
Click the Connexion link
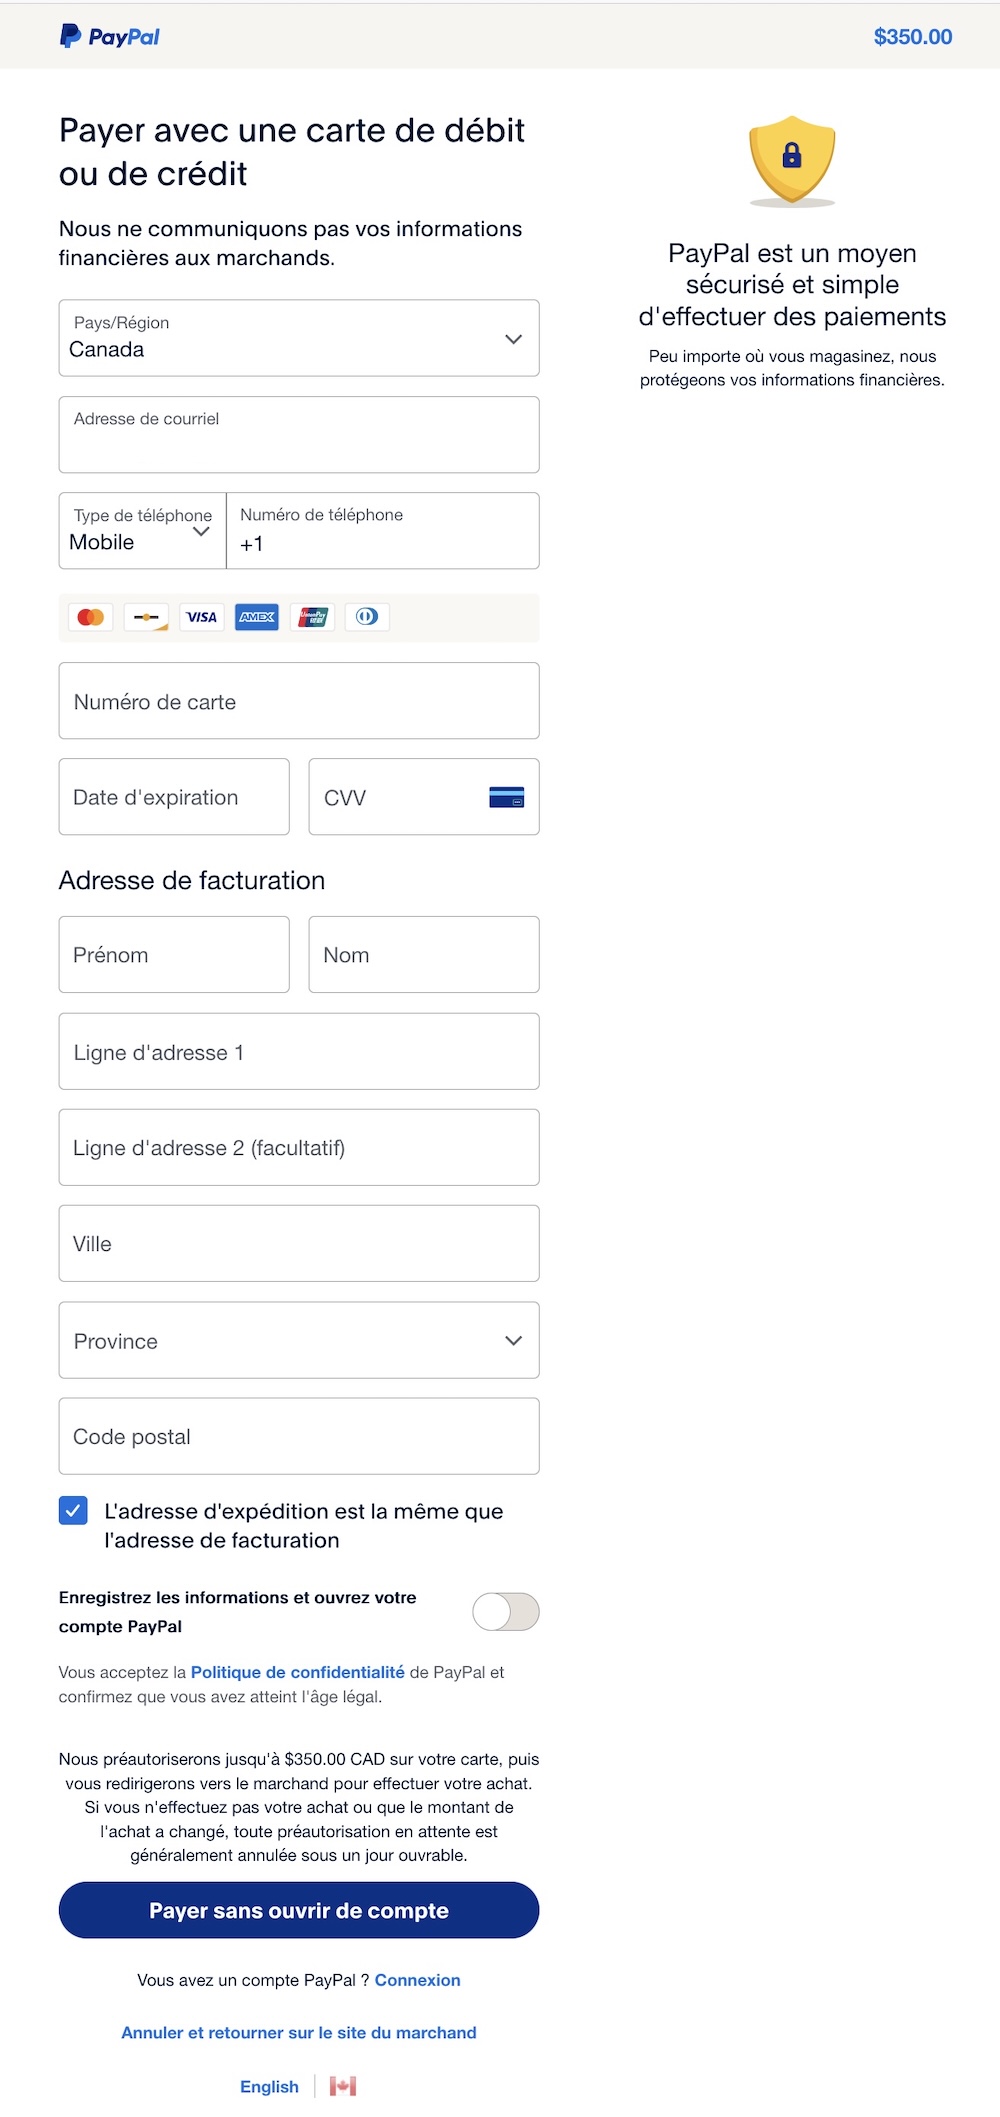[418, 1980]
